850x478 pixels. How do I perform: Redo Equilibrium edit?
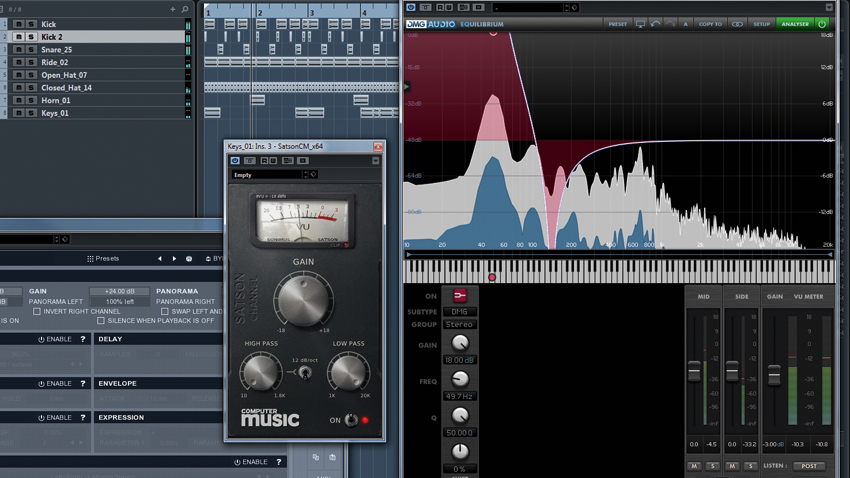[671, 24]
